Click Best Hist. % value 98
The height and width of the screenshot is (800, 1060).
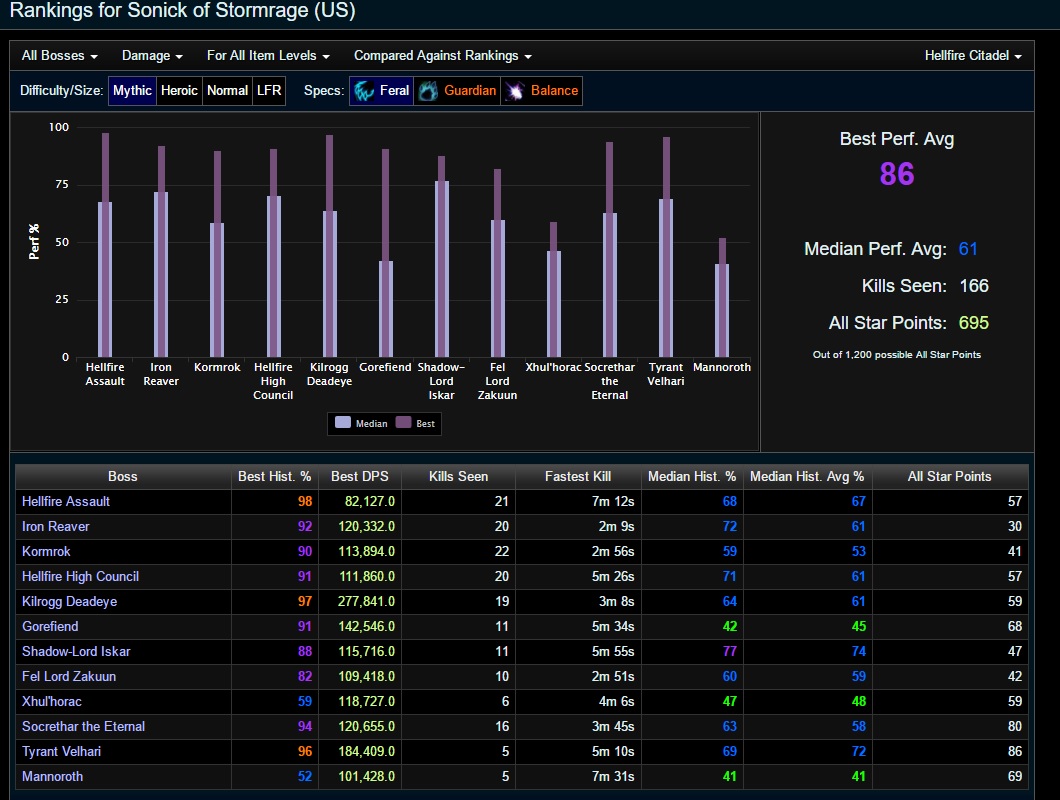[305, 501]
